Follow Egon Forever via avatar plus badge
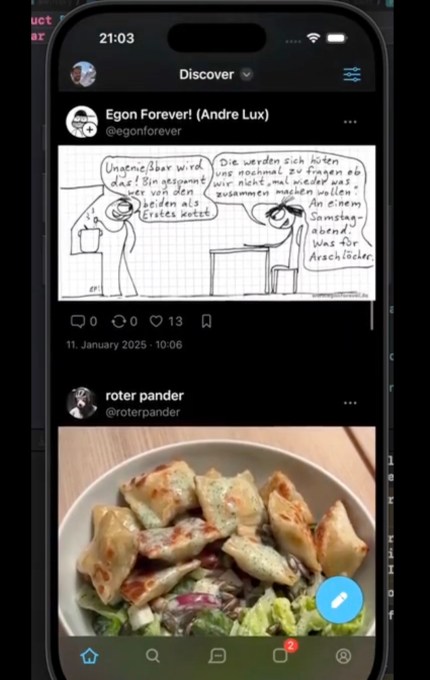The height and width of the screenshot is (680, 430). pyautogui.click(x=90, y=129)
